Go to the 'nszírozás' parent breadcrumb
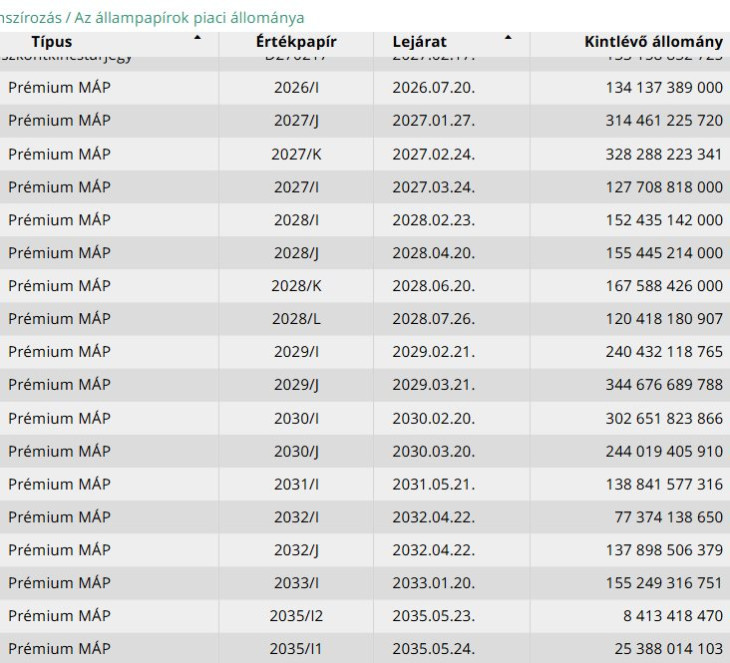This screenshot has height=663, width=730. pos(28,18)
